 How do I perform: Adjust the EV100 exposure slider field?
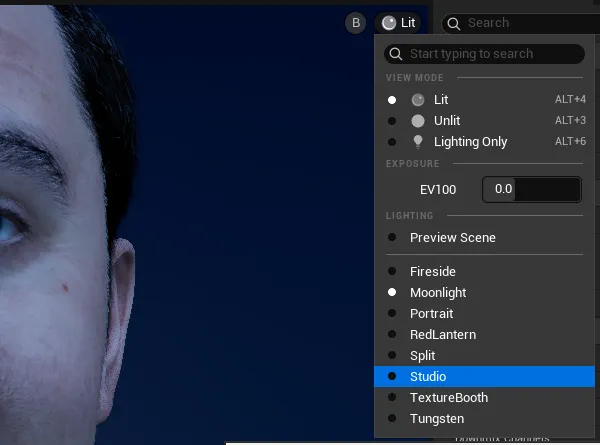pyautogui.click(x=532, y=189)
